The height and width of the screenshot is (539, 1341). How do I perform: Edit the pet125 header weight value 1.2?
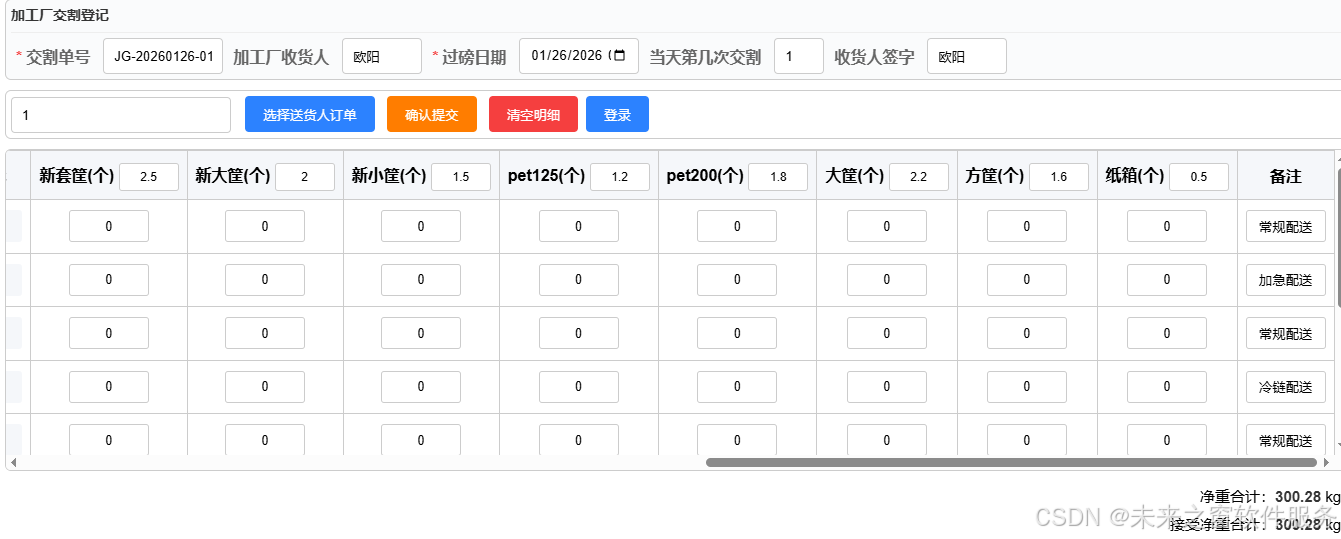tap(619, 177)
